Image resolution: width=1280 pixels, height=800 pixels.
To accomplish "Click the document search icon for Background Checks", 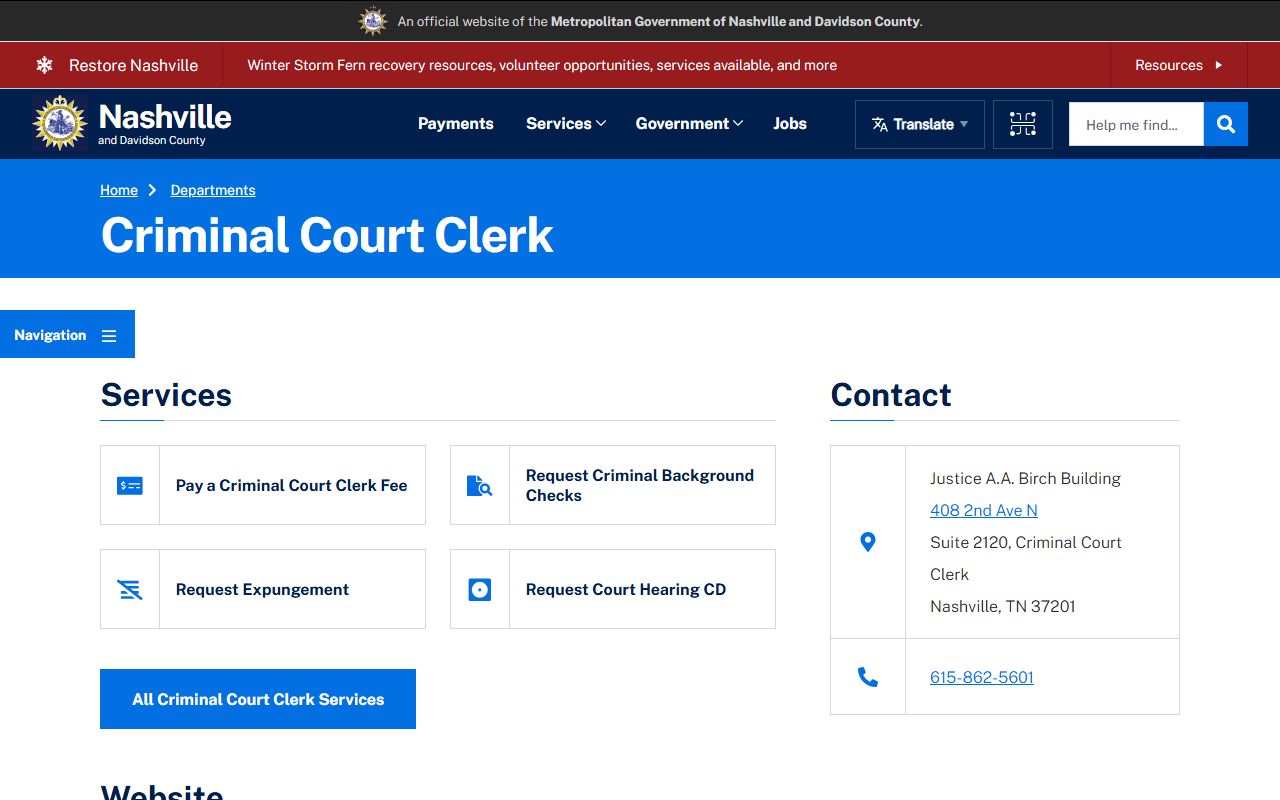I will 480,485.
